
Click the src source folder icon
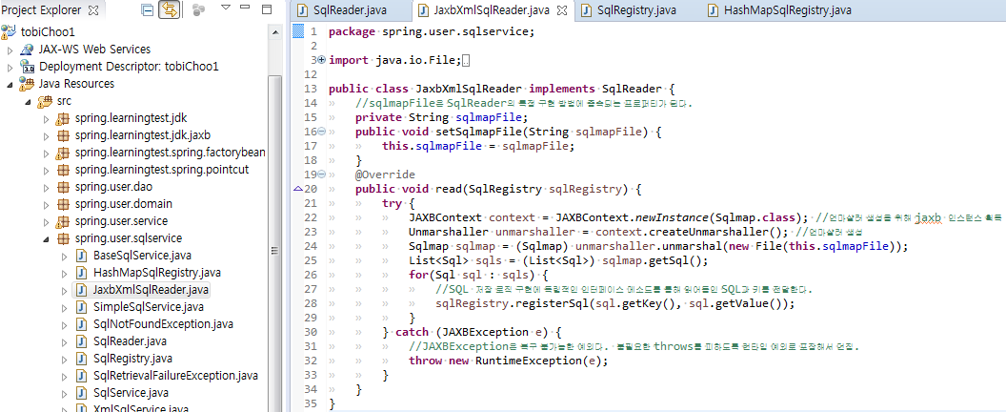[45, 101]
